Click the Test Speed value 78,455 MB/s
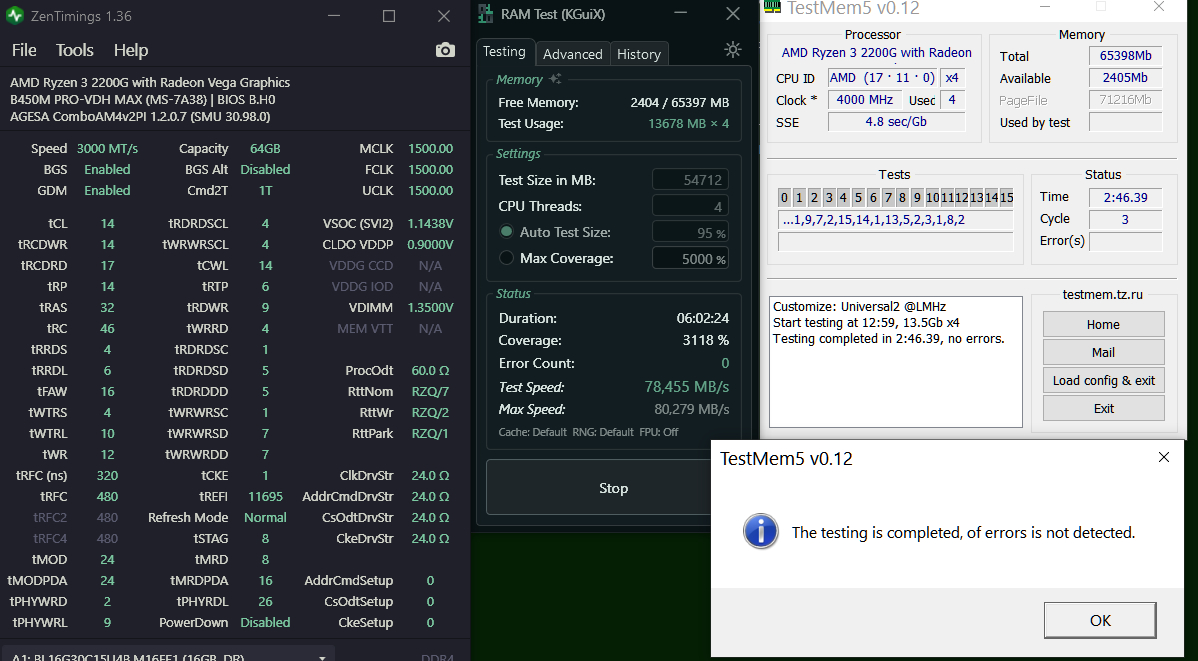The height and width of the screenshot is (661, 1198). pos(687,387)
